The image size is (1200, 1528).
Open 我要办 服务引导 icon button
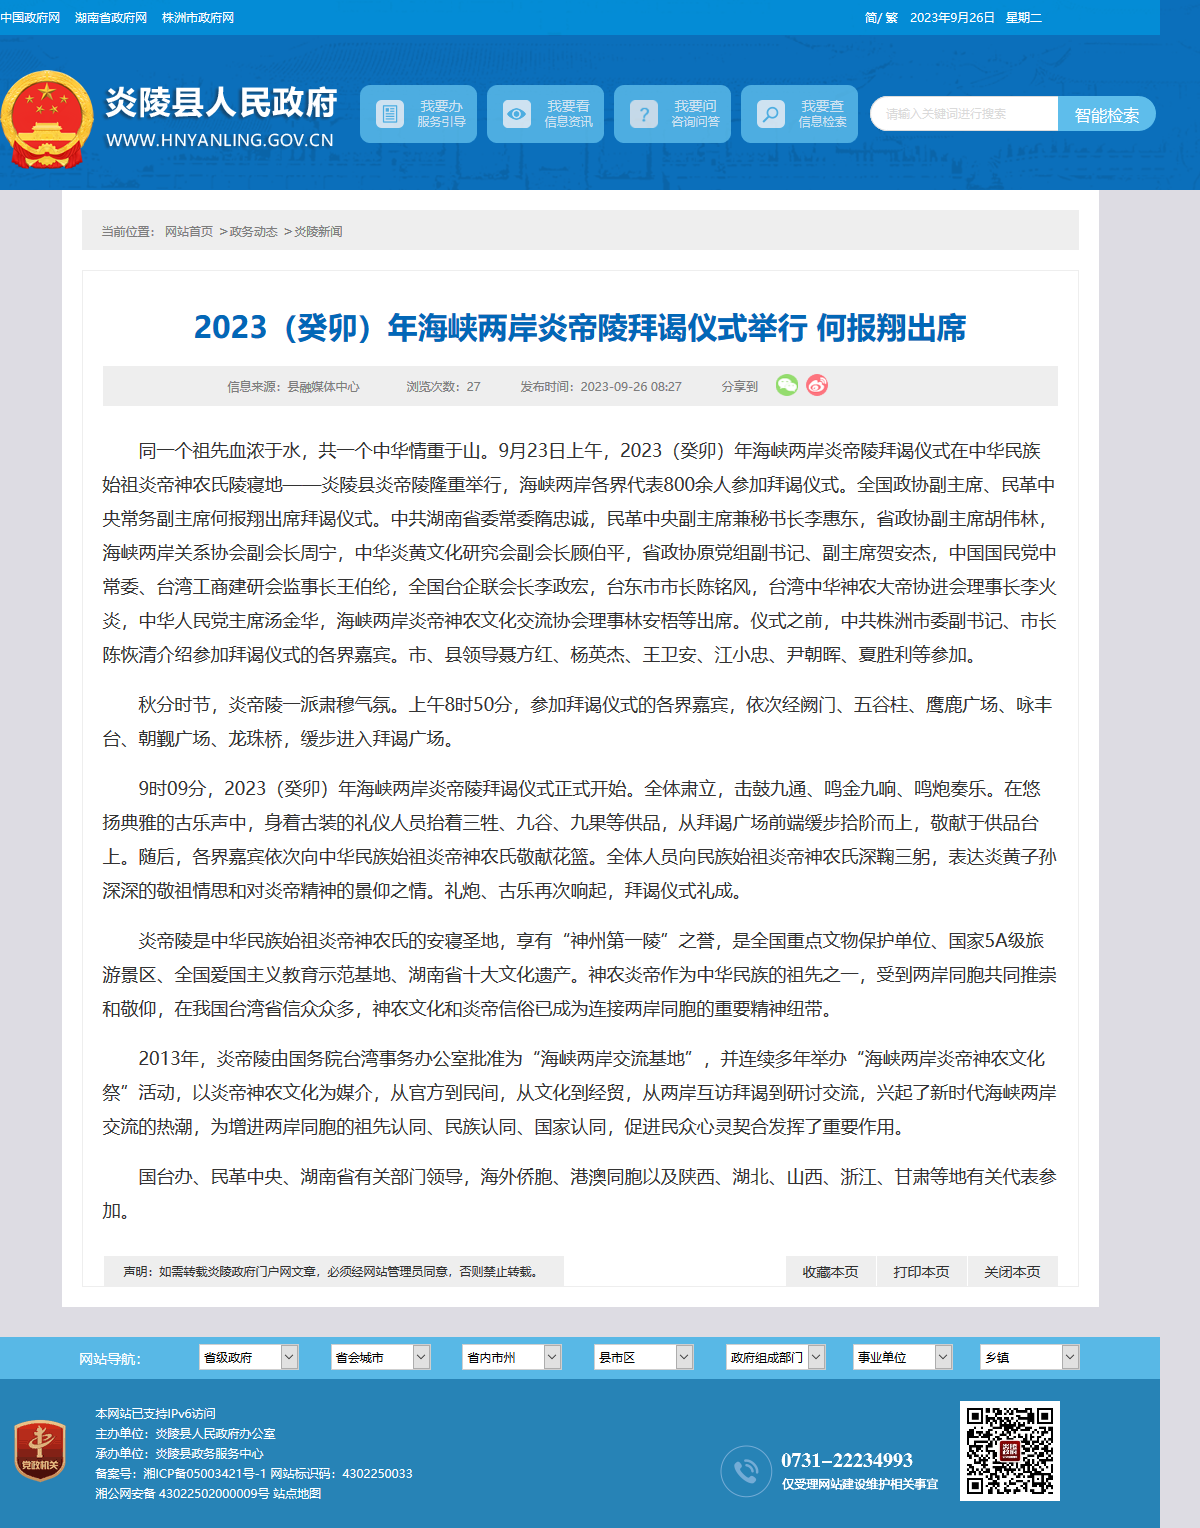click(x=389, y=114)
